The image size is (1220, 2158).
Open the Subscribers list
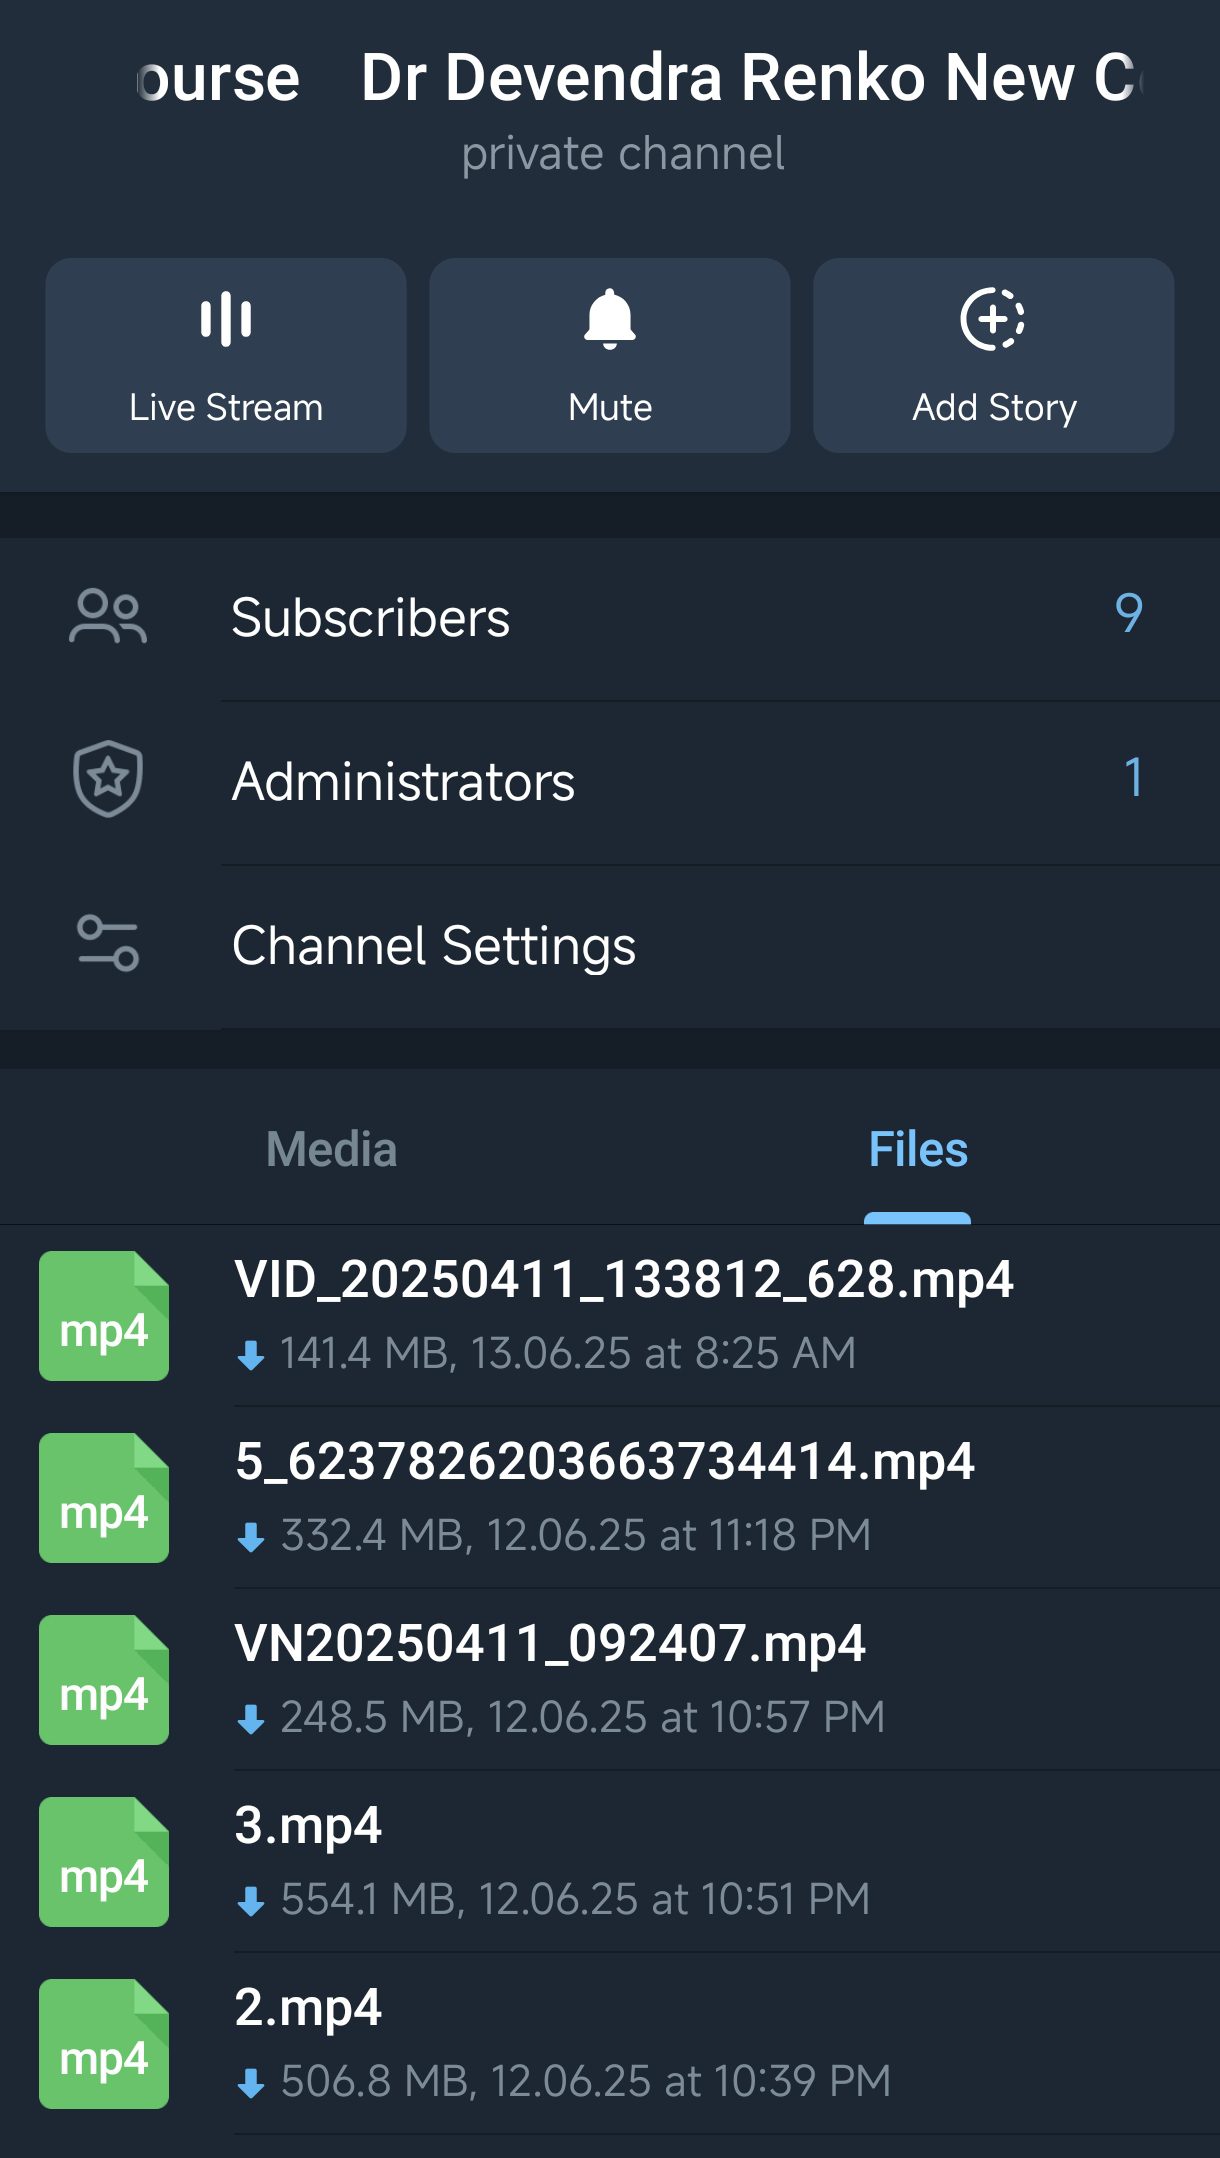(370, 617)
